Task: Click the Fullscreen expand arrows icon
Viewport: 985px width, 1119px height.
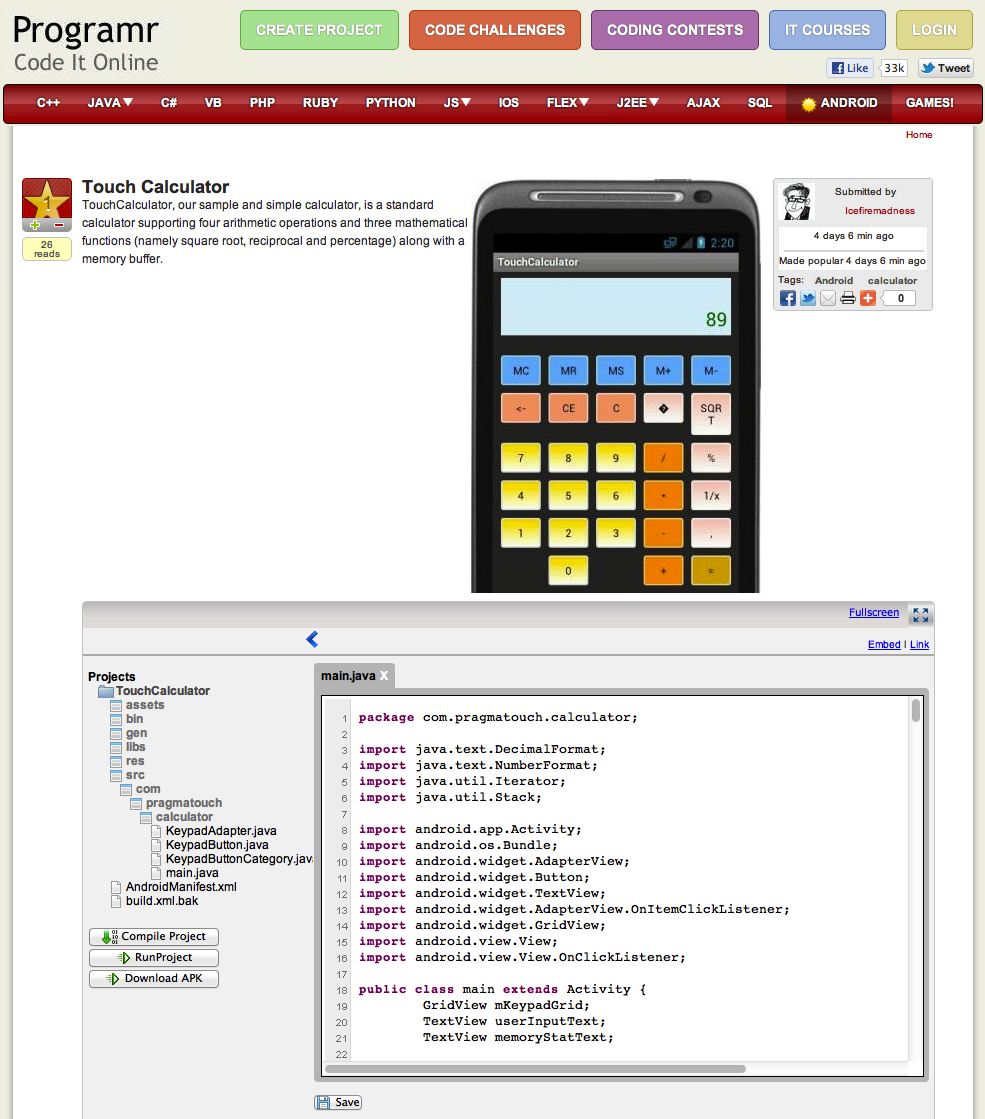Action: [920, 614]
